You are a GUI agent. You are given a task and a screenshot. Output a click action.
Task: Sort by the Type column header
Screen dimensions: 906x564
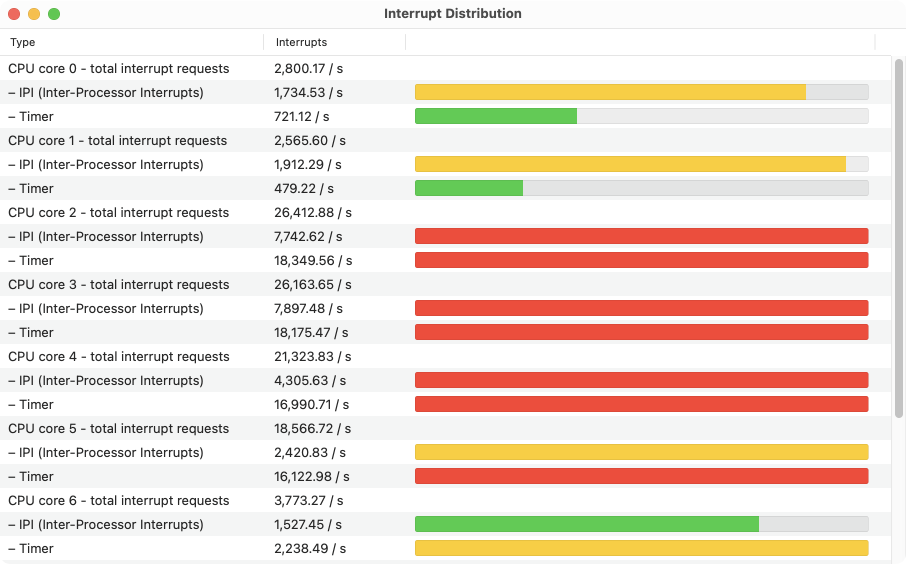click(x=132, y=42)
